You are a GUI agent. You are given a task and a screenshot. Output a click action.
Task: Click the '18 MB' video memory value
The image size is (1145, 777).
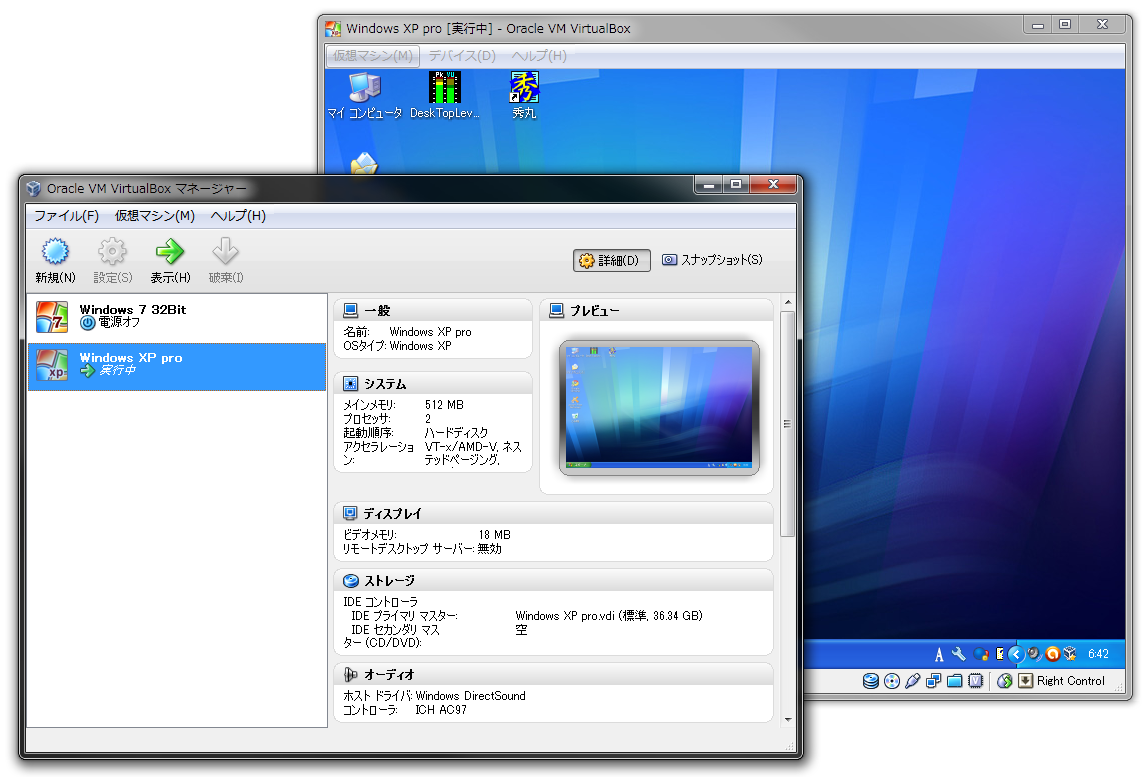point(494,535)
